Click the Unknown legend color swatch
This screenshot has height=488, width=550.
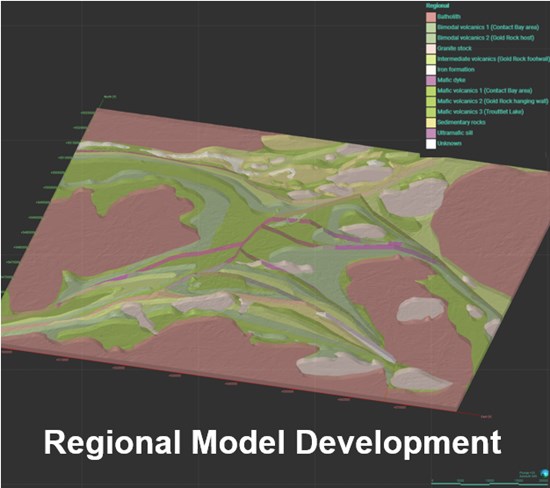click(x=431, y=144)
